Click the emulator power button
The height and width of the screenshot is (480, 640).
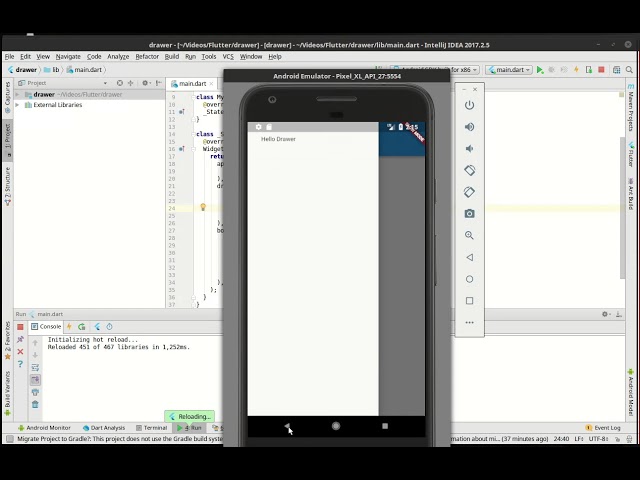coord(469,105)
